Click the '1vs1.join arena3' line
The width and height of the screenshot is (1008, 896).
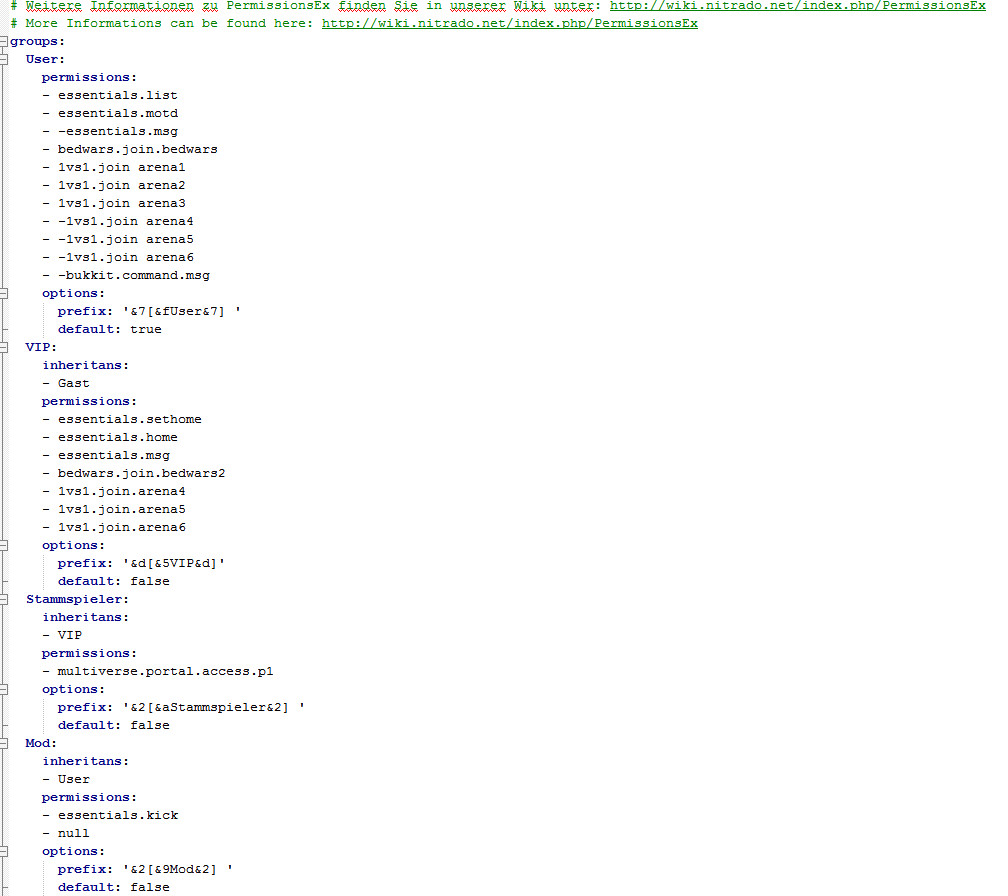[x=114, y=204]
